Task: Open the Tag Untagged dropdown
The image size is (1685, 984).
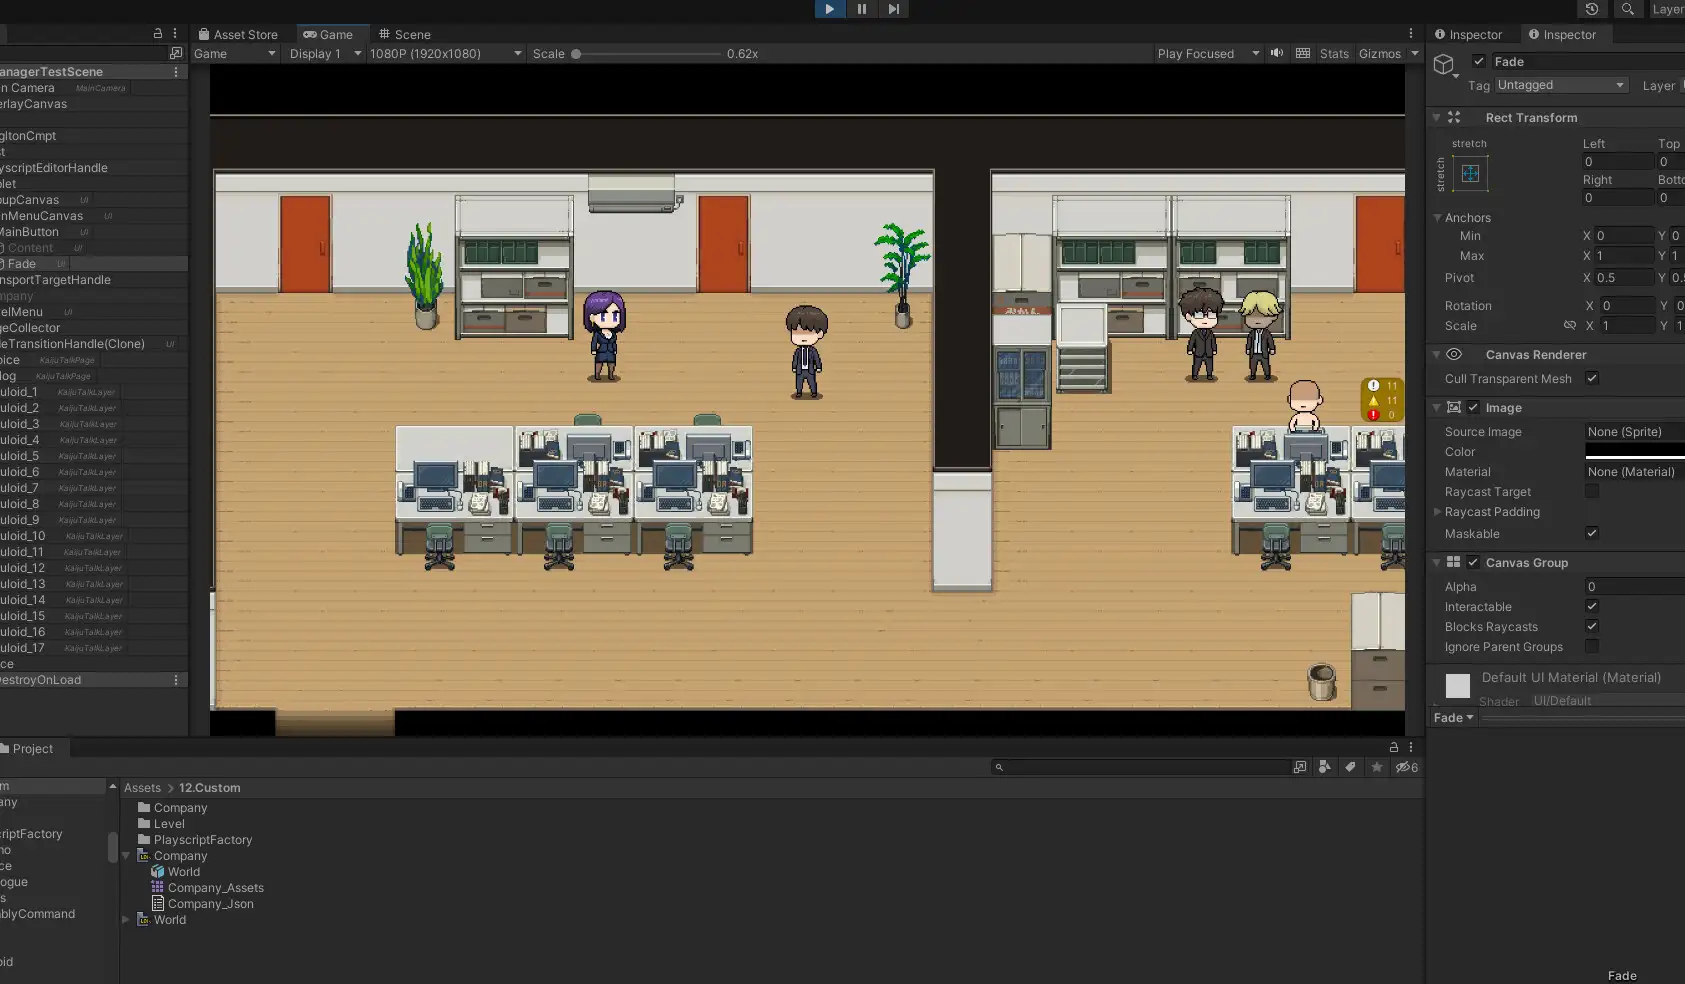Action: tap(1560, 86)
